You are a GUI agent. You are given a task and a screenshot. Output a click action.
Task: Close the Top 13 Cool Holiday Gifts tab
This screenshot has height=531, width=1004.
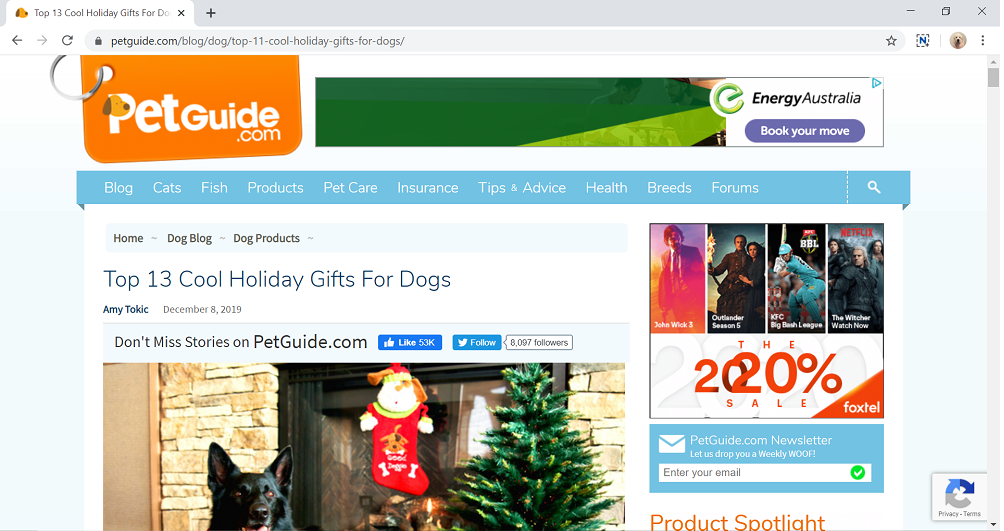point(181,13)
